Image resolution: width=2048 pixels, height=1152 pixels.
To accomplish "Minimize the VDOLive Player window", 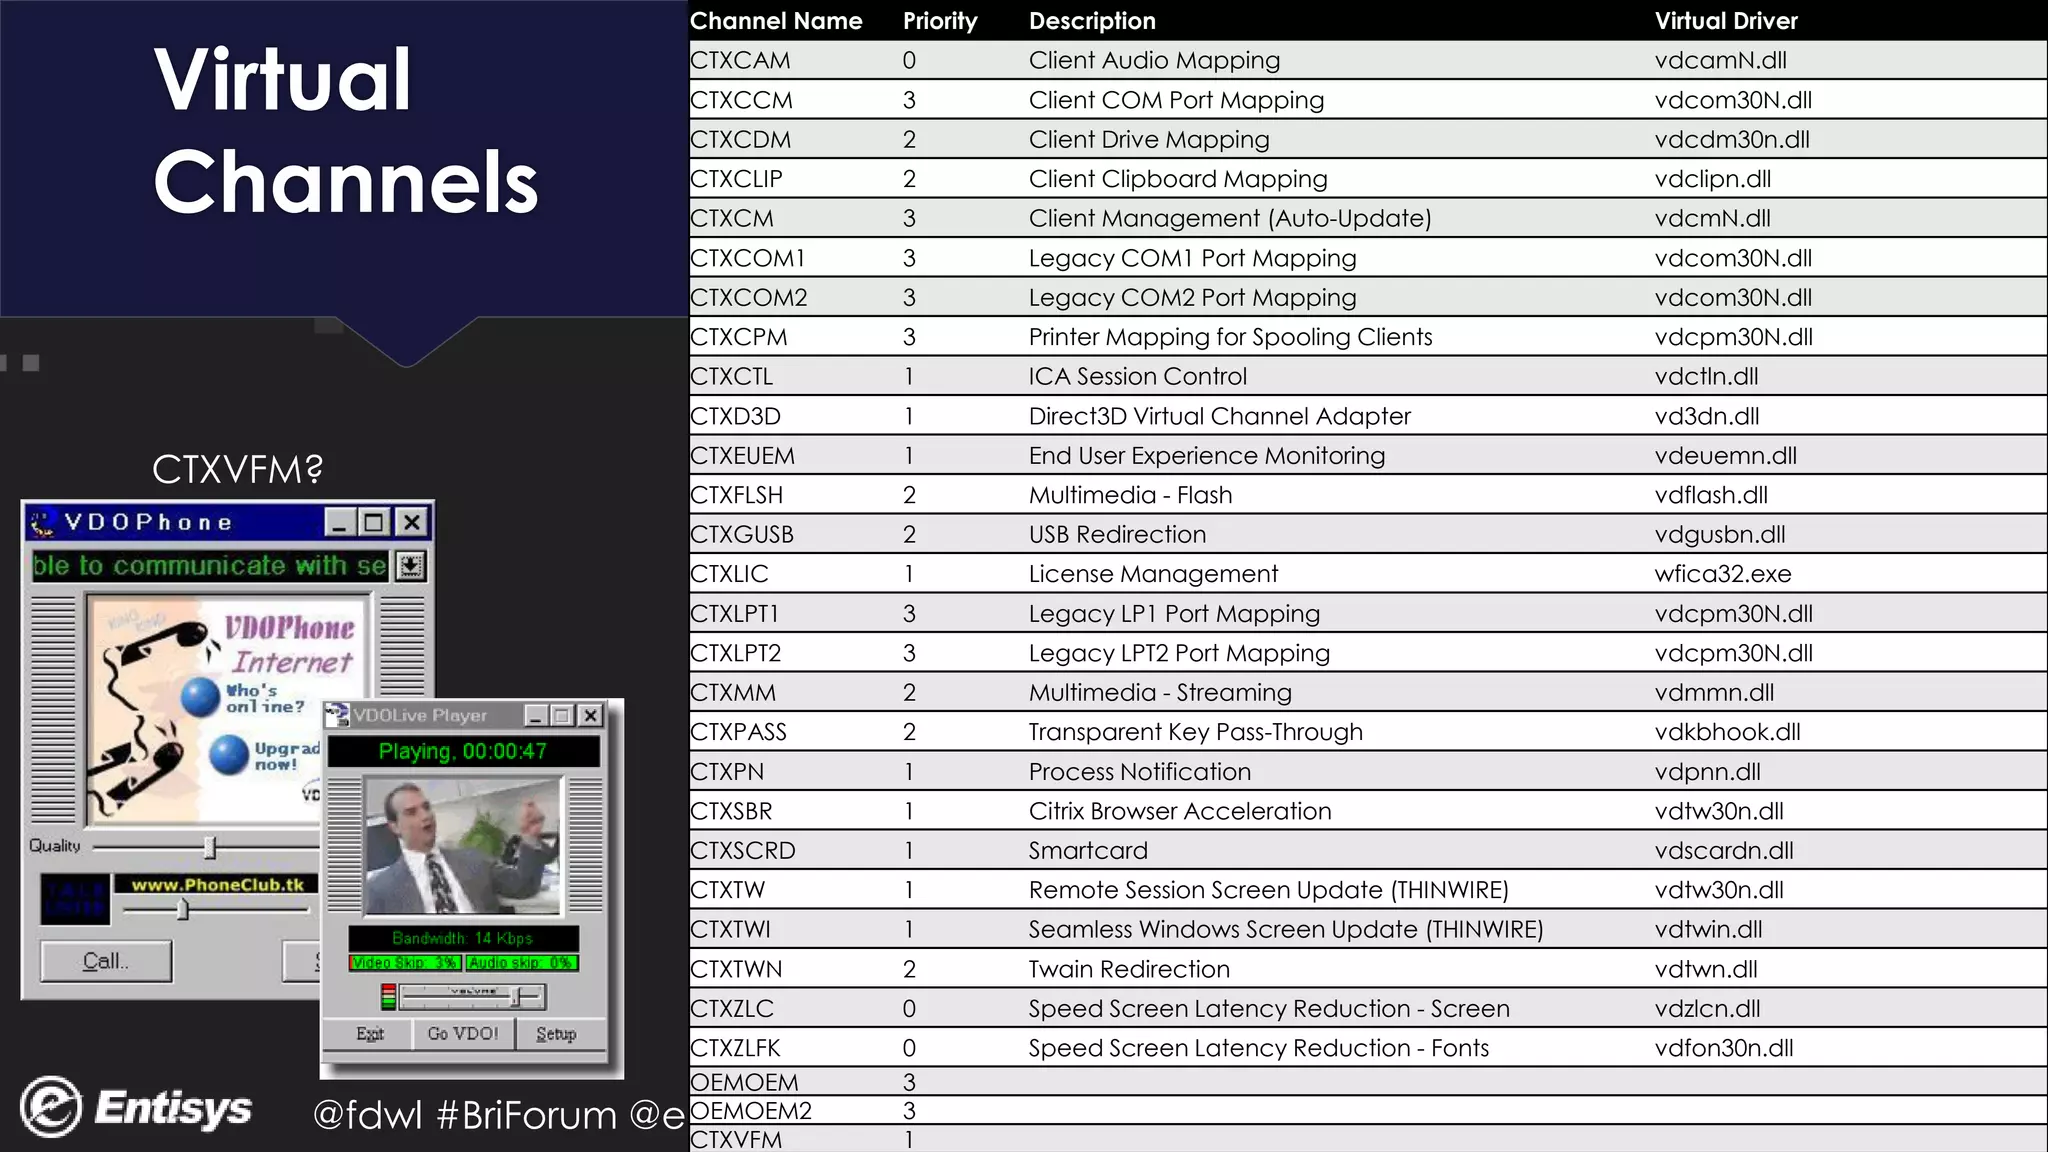I will pyautogui.click(x=536, y=715).
